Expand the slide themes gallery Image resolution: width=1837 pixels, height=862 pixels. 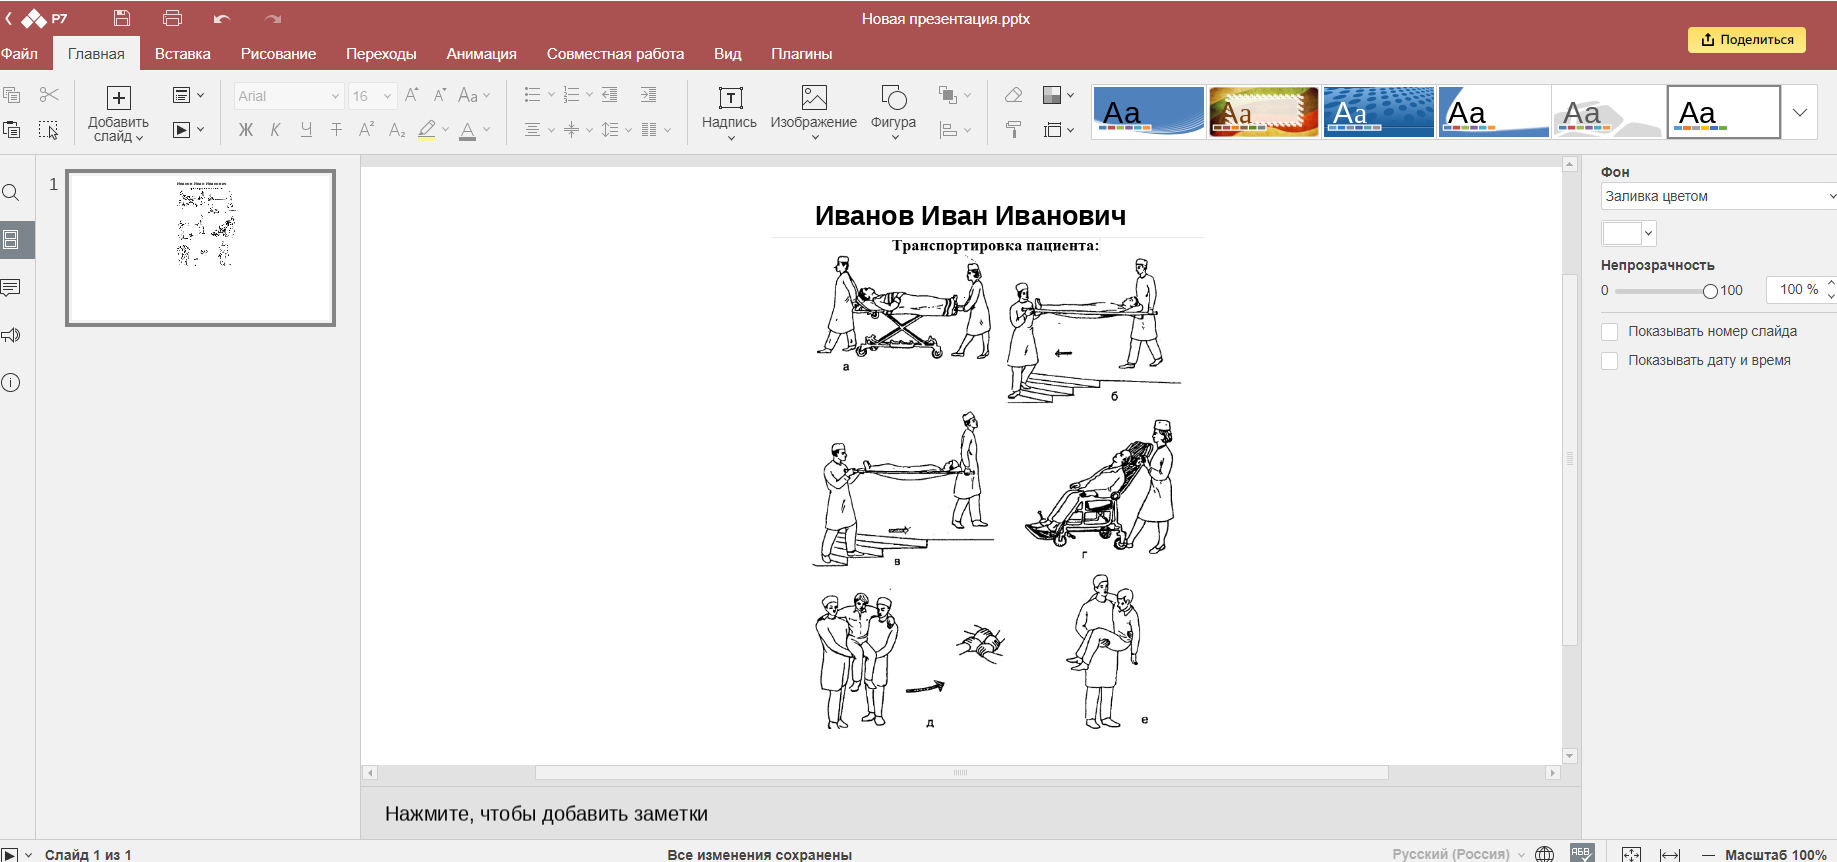point(1800,112)
